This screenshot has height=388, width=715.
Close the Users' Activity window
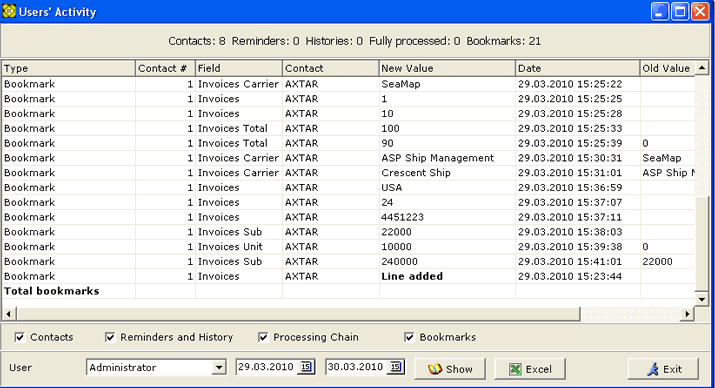(700, 11)
